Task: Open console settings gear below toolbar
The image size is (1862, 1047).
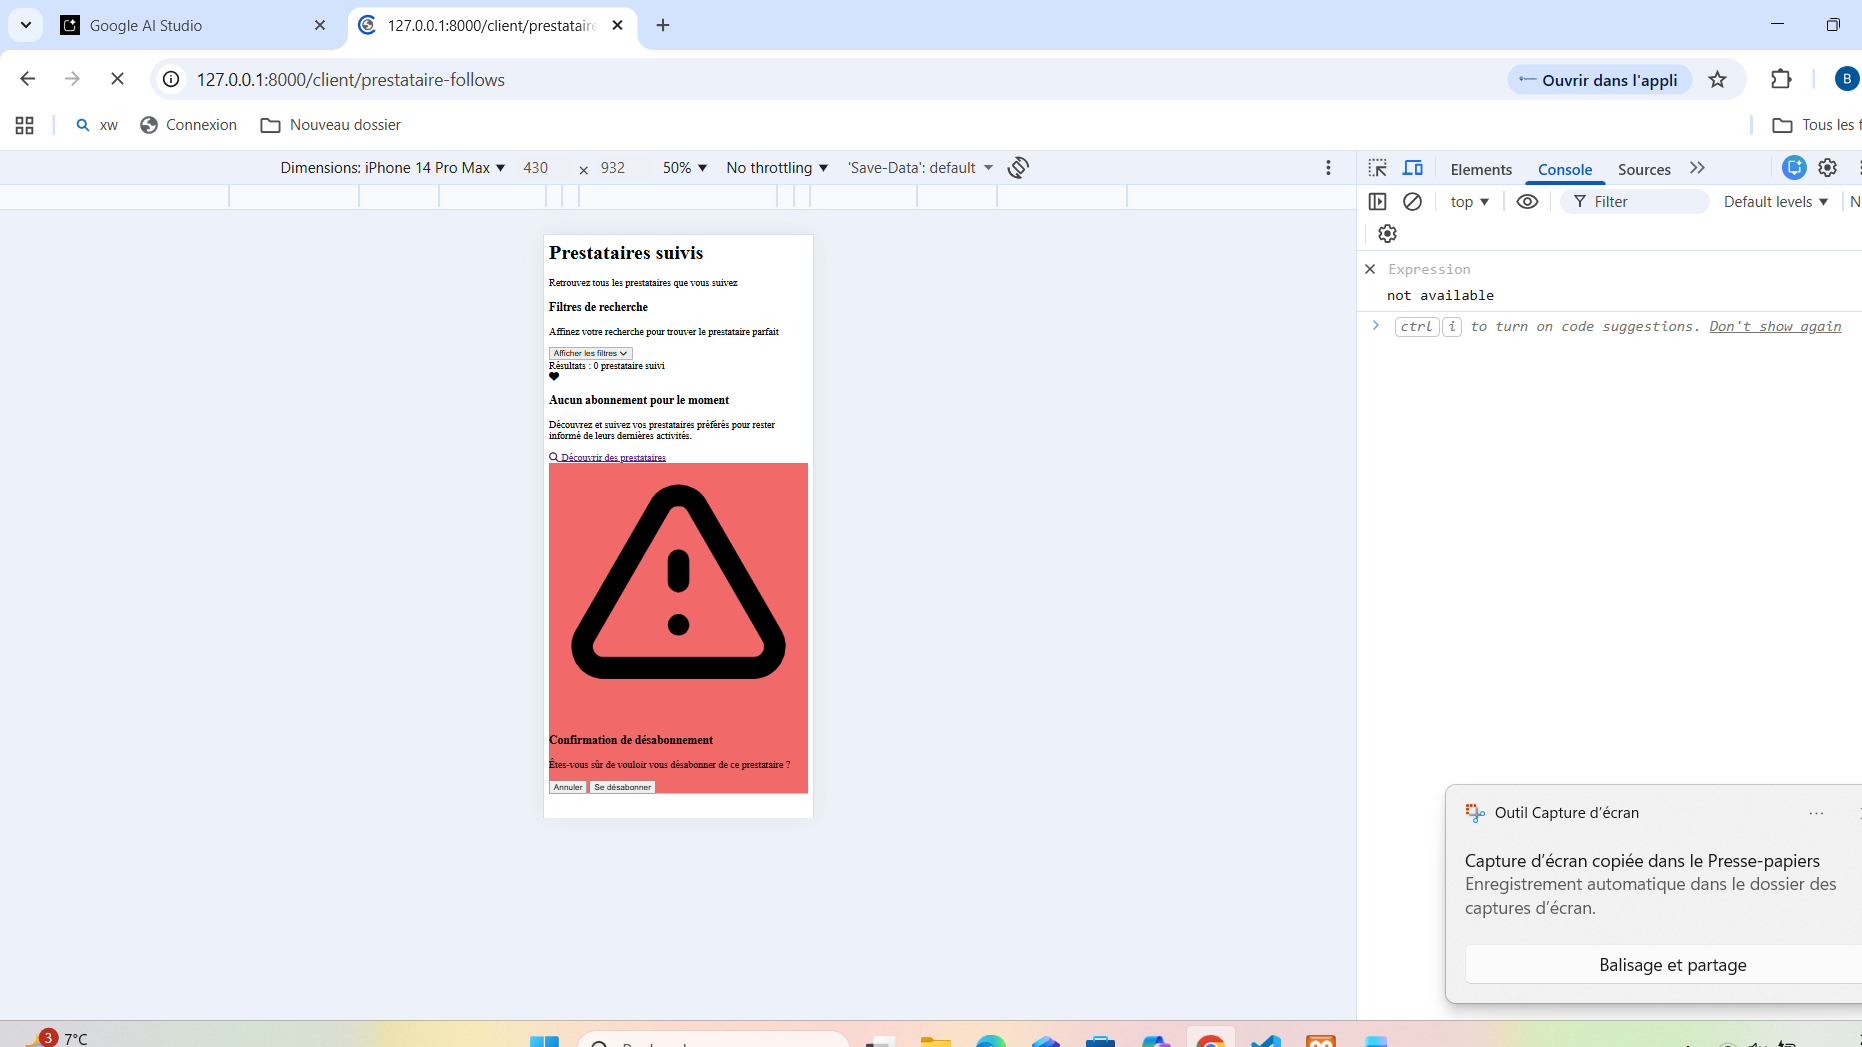Action: point(1387,234)
